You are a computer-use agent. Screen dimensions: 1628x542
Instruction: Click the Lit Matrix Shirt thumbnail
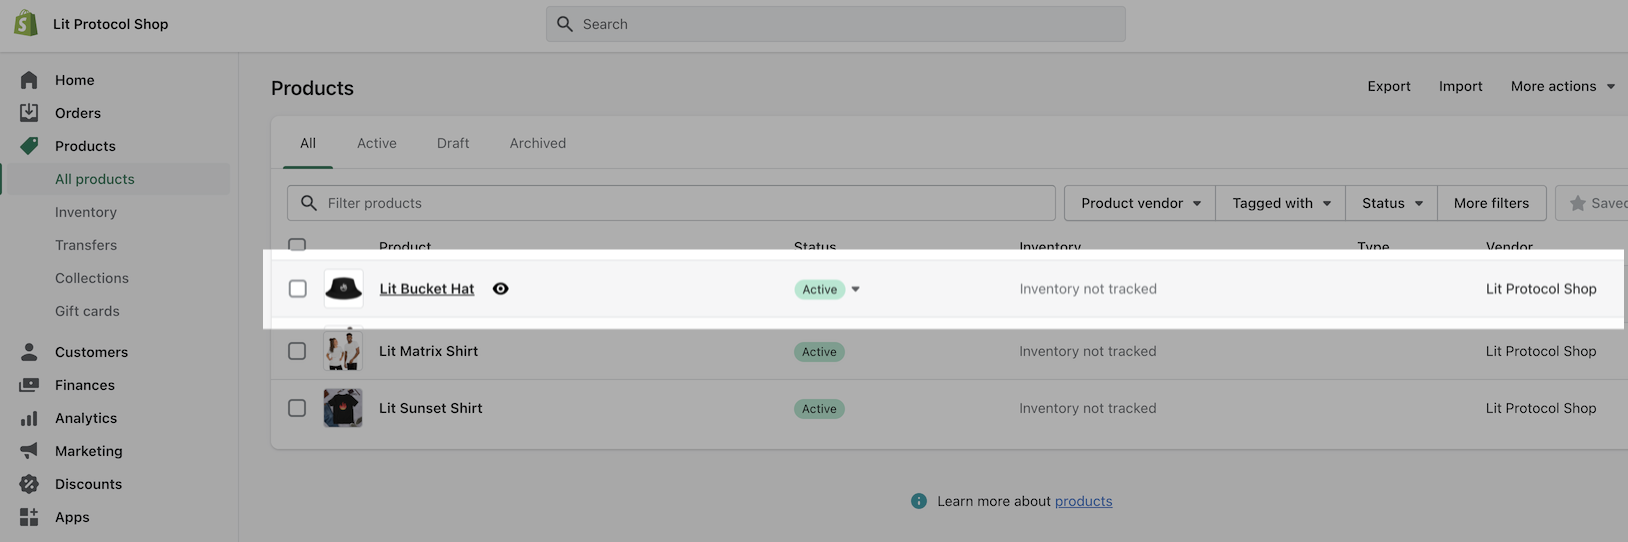[343, 351]
